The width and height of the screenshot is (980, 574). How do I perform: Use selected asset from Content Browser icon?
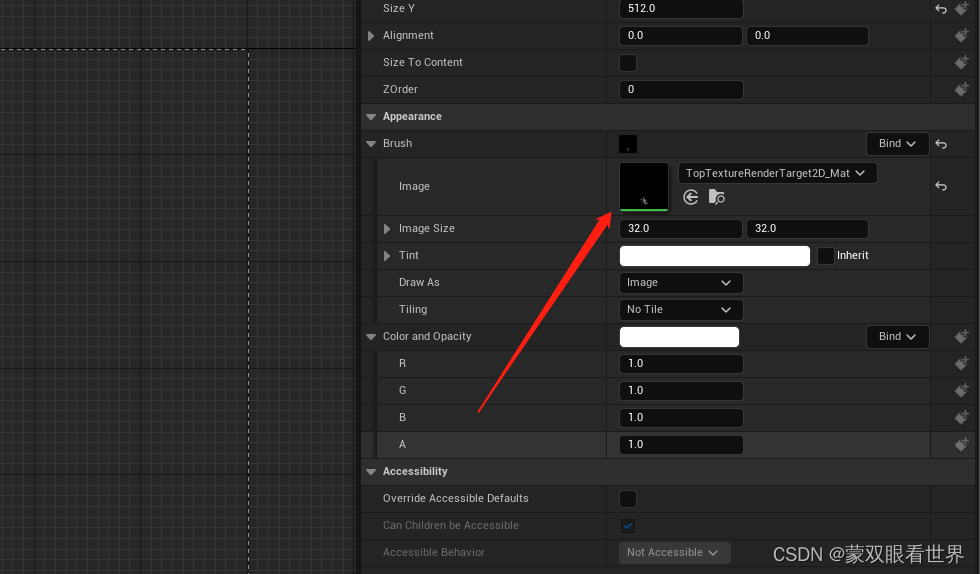tap(691, 198)
